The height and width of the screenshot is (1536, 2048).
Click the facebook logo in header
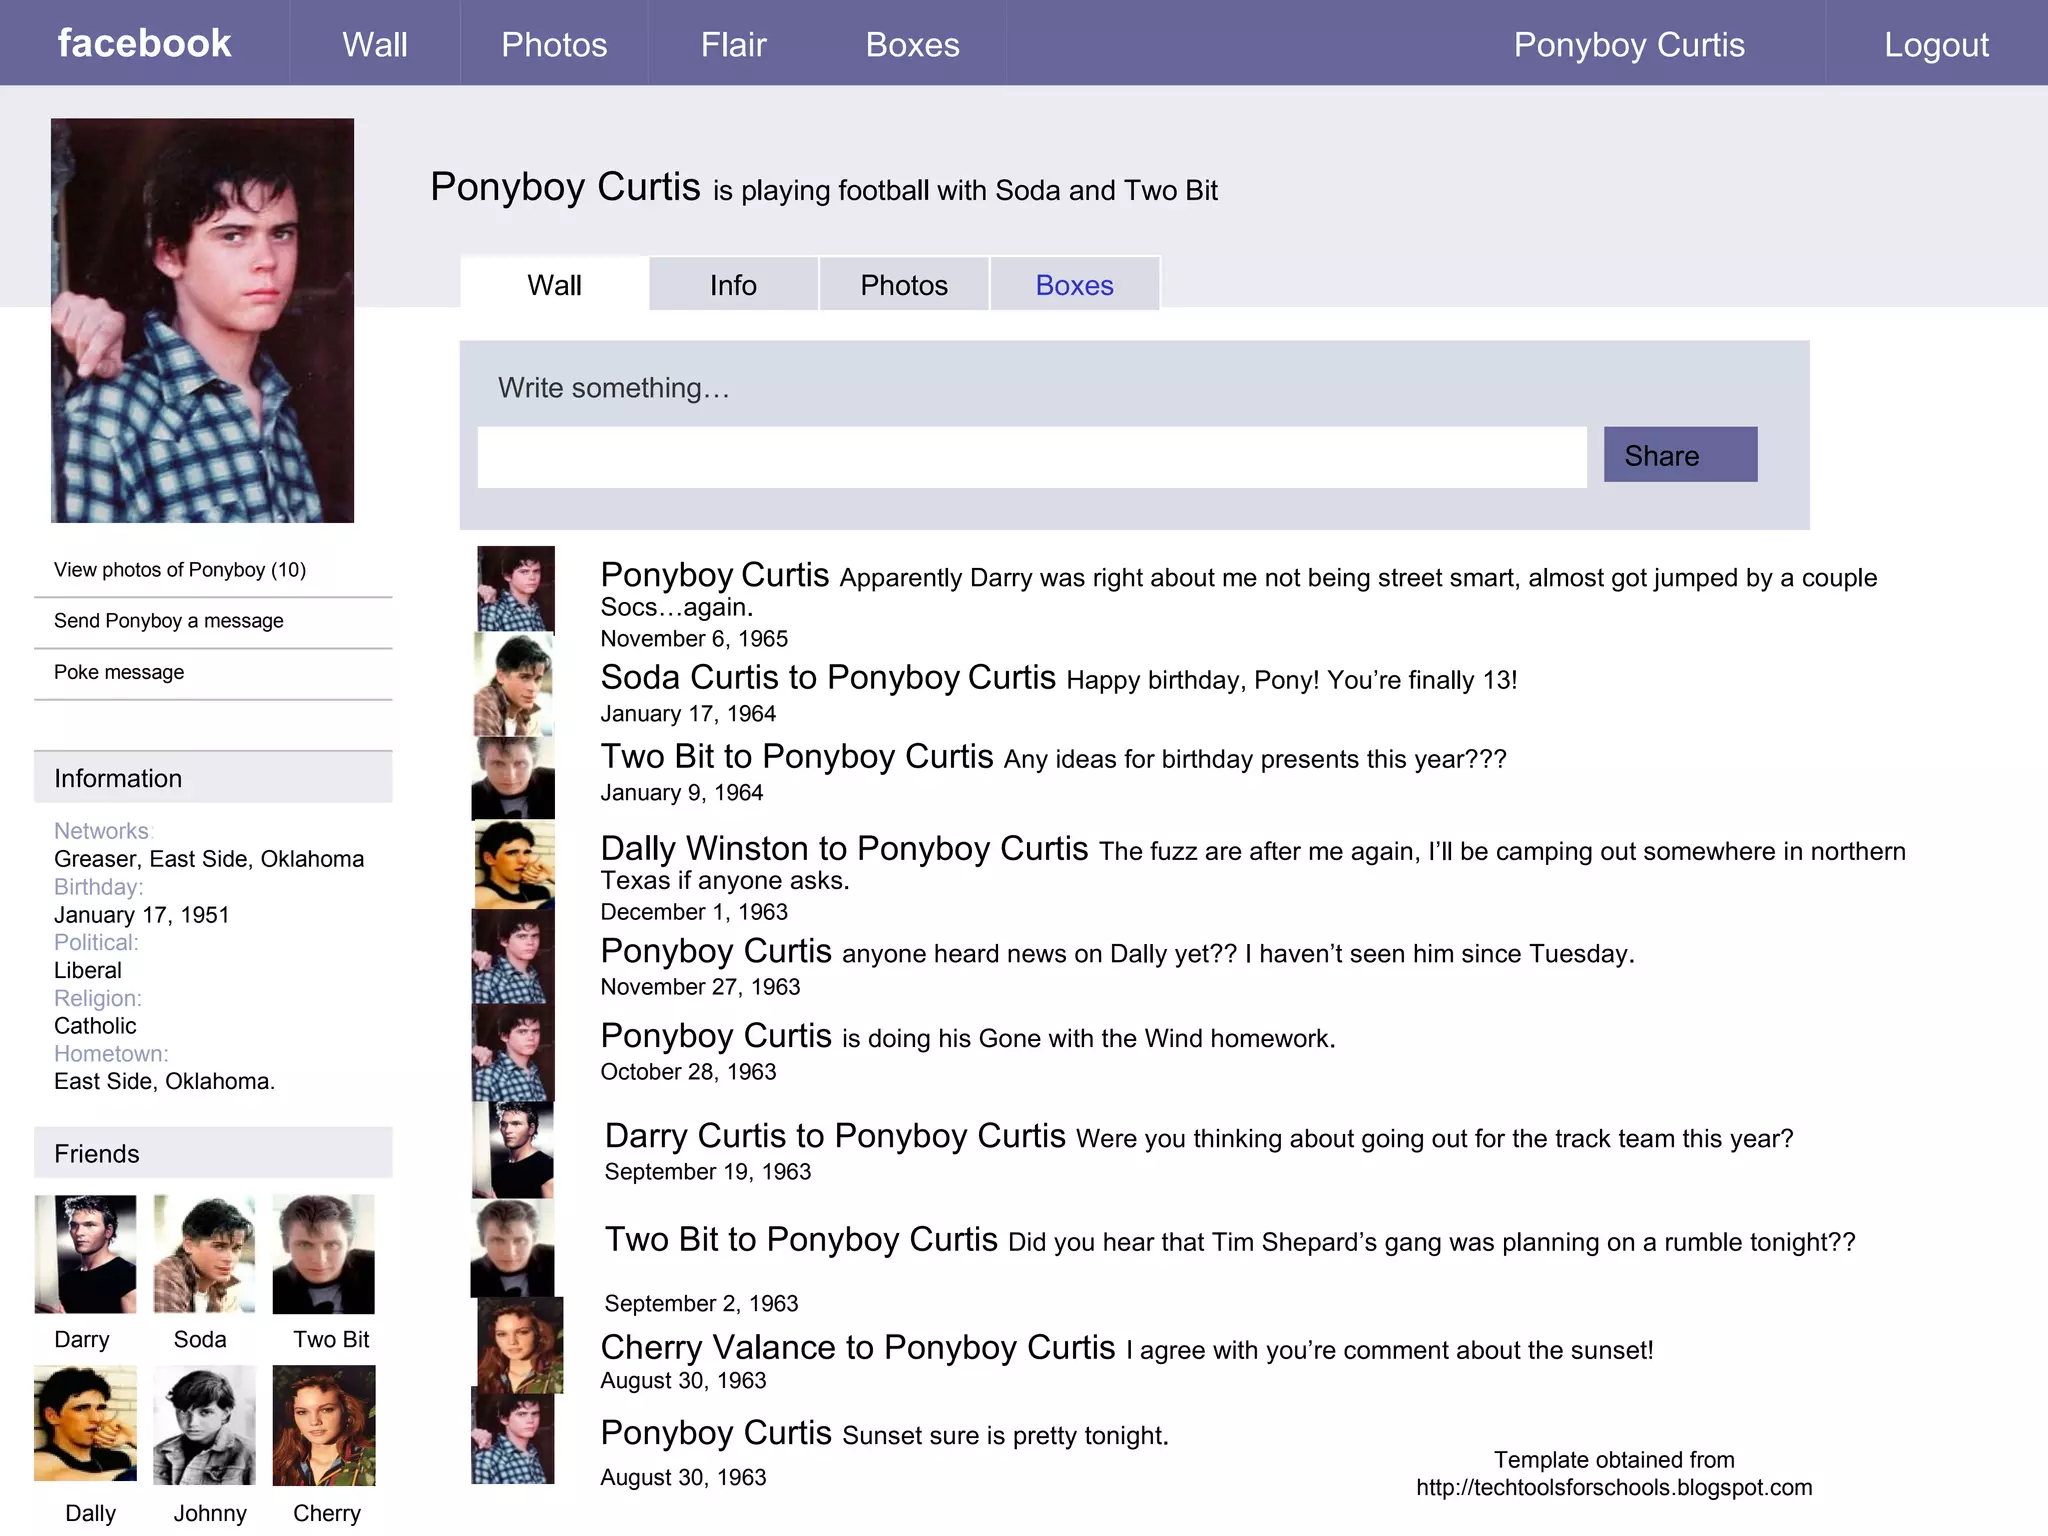coord(144,44)
